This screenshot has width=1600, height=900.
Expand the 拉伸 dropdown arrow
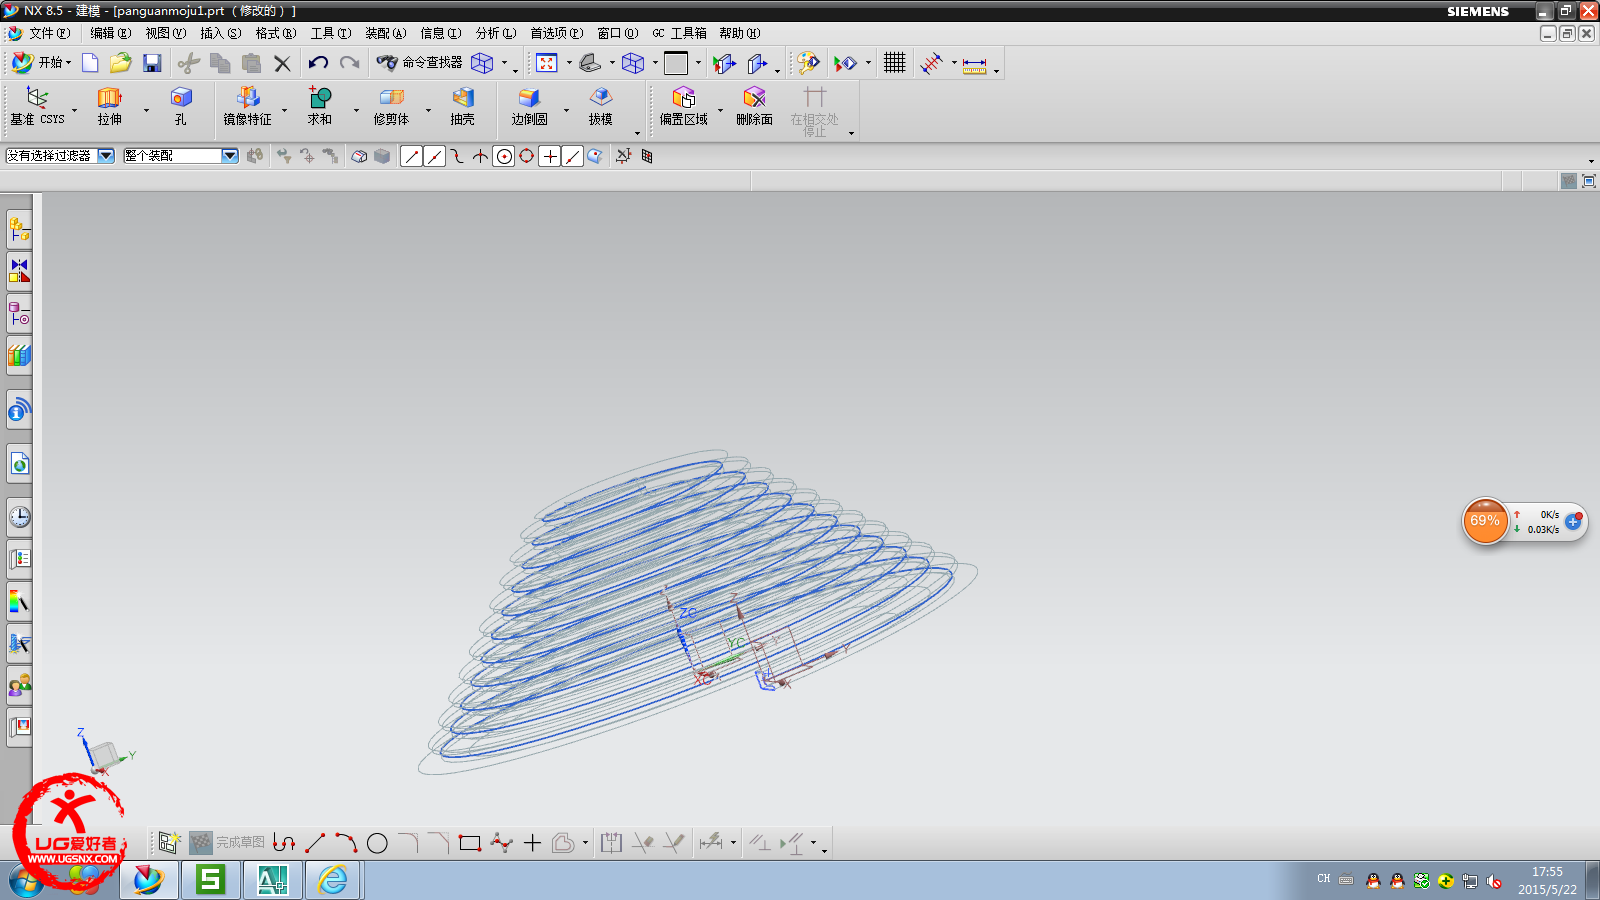pyautogui.click(x=146, y=110)
